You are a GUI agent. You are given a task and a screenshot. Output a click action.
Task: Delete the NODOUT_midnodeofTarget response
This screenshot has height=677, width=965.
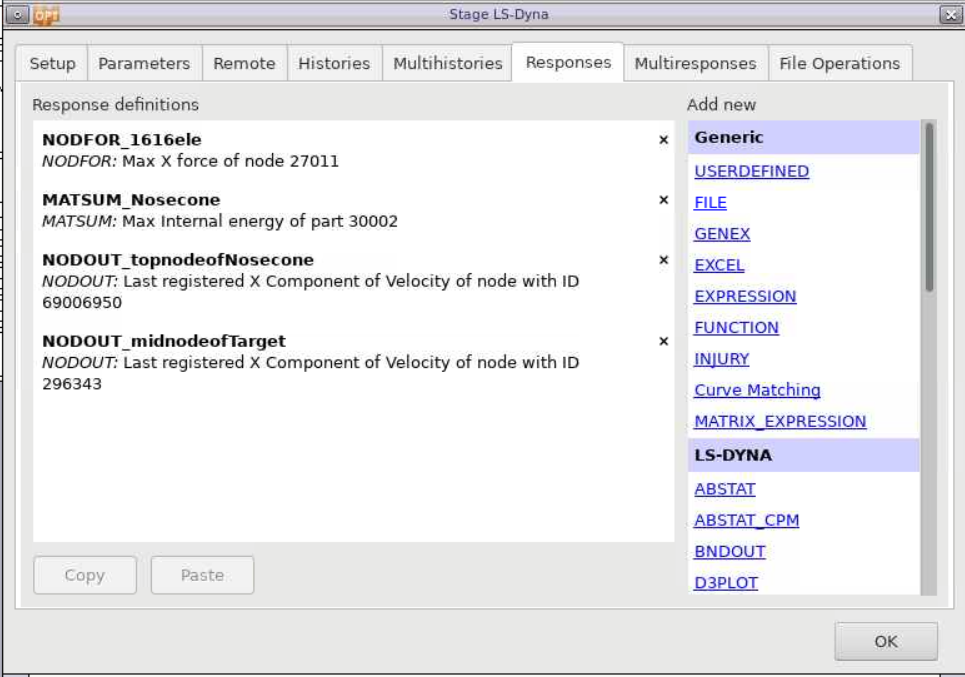pyautogui.click(x=663, y=341)
